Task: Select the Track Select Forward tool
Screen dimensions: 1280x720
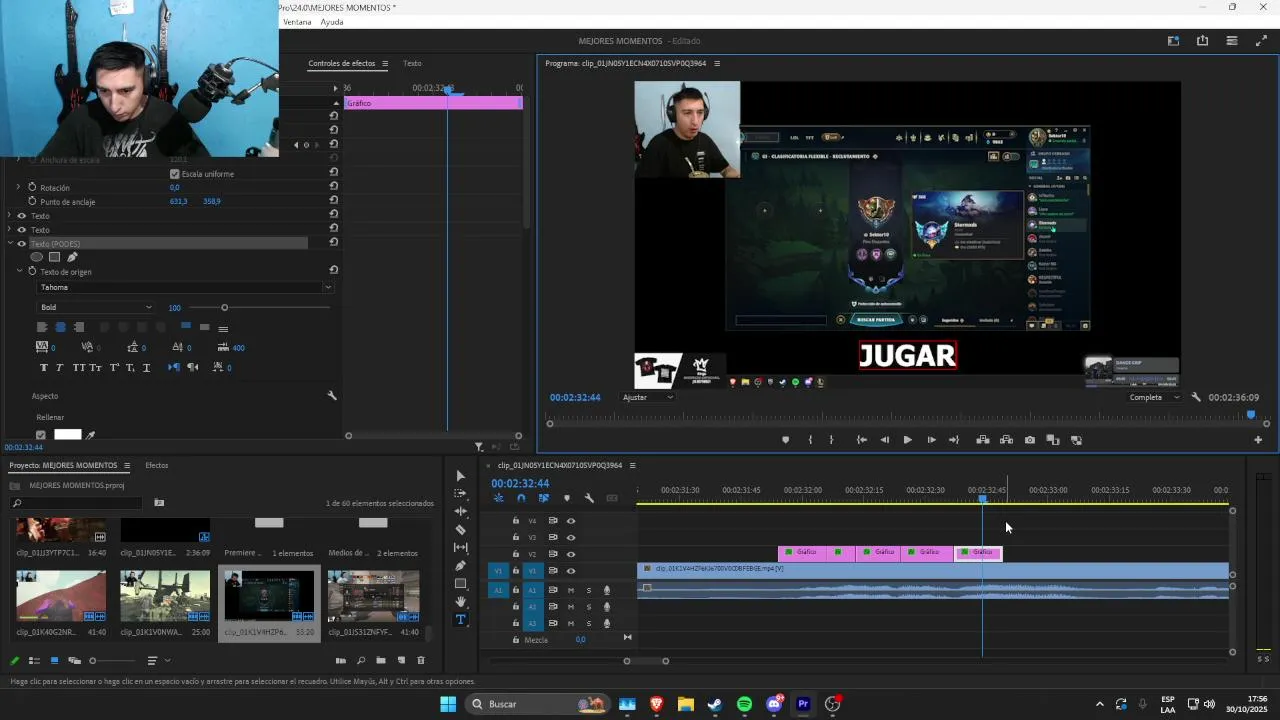Action: 460,494
